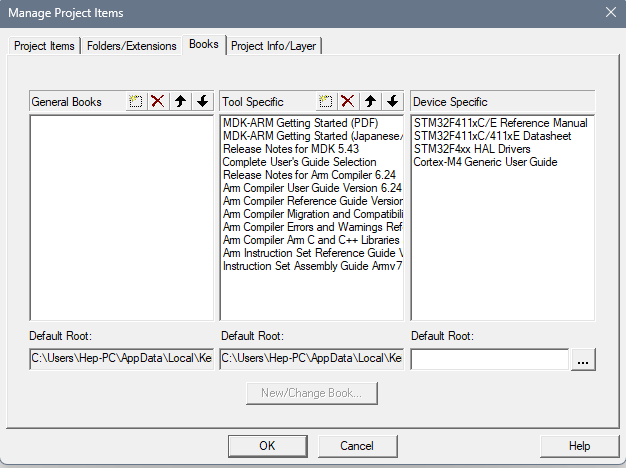The width and height of the screenshot is (626, 468).
Task: Click the Tool Specific Default Root field
Action: pyautogui.click(x=312, y=358)
